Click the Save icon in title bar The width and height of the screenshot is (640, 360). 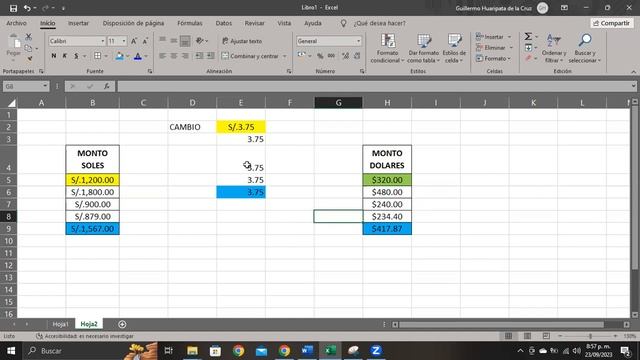(x=13, y=8)
